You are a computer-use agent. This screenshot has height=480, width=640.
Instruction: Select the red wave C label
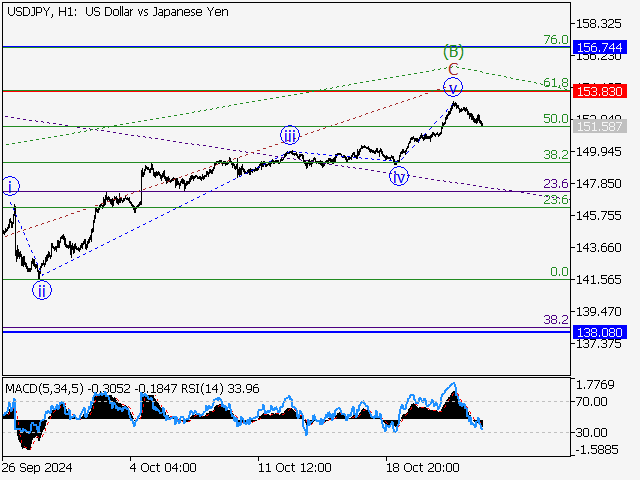[x=453, y=69]
